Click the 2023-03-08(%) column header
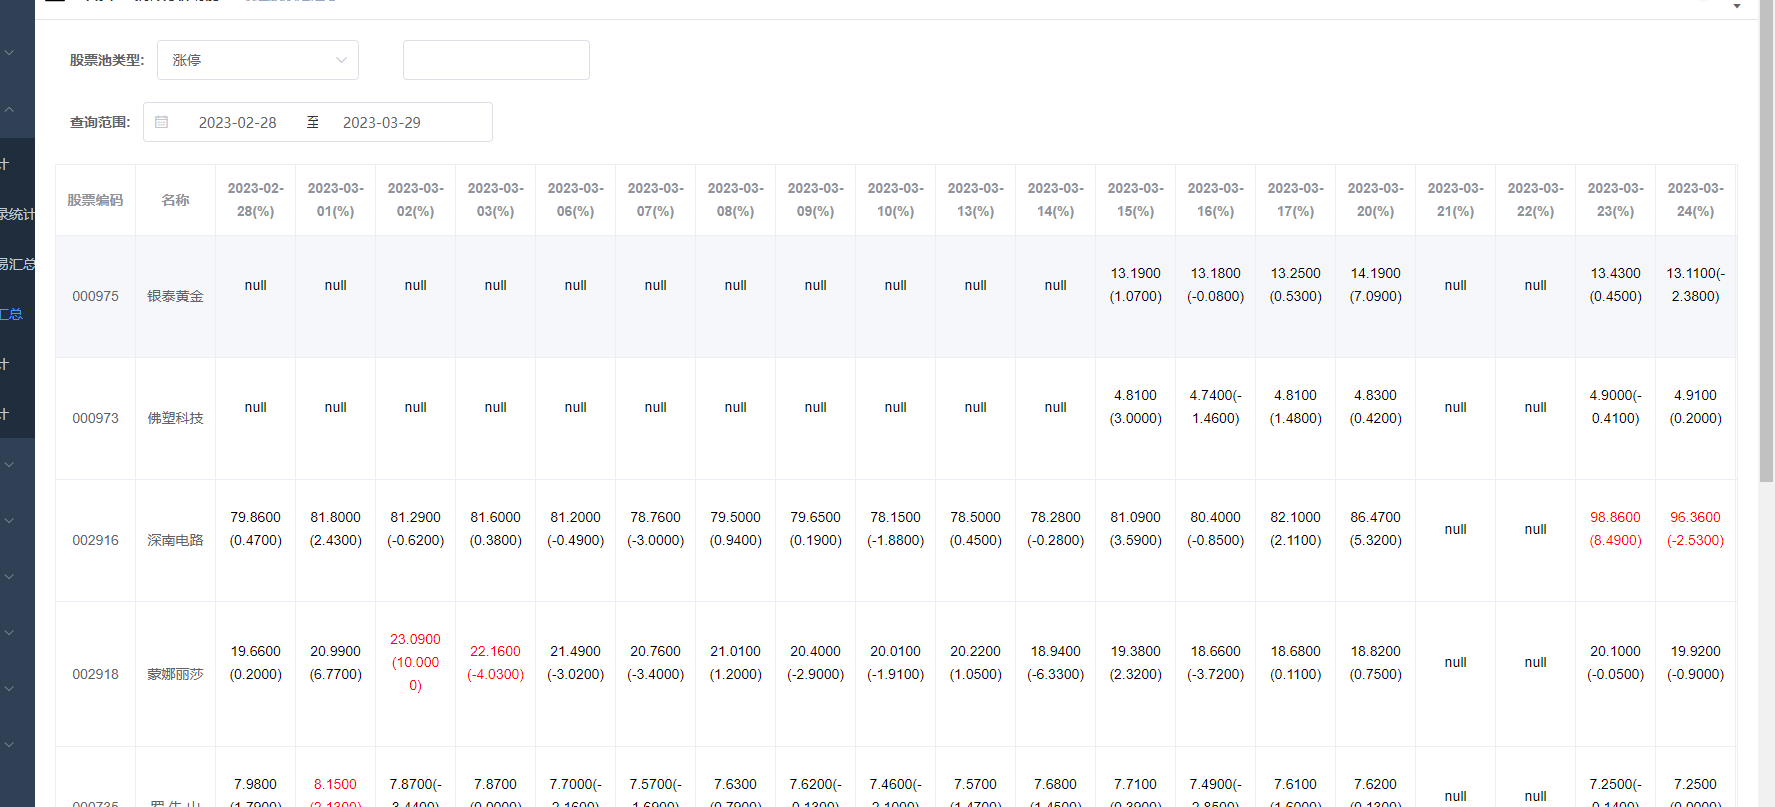 [x=735, y=200]
